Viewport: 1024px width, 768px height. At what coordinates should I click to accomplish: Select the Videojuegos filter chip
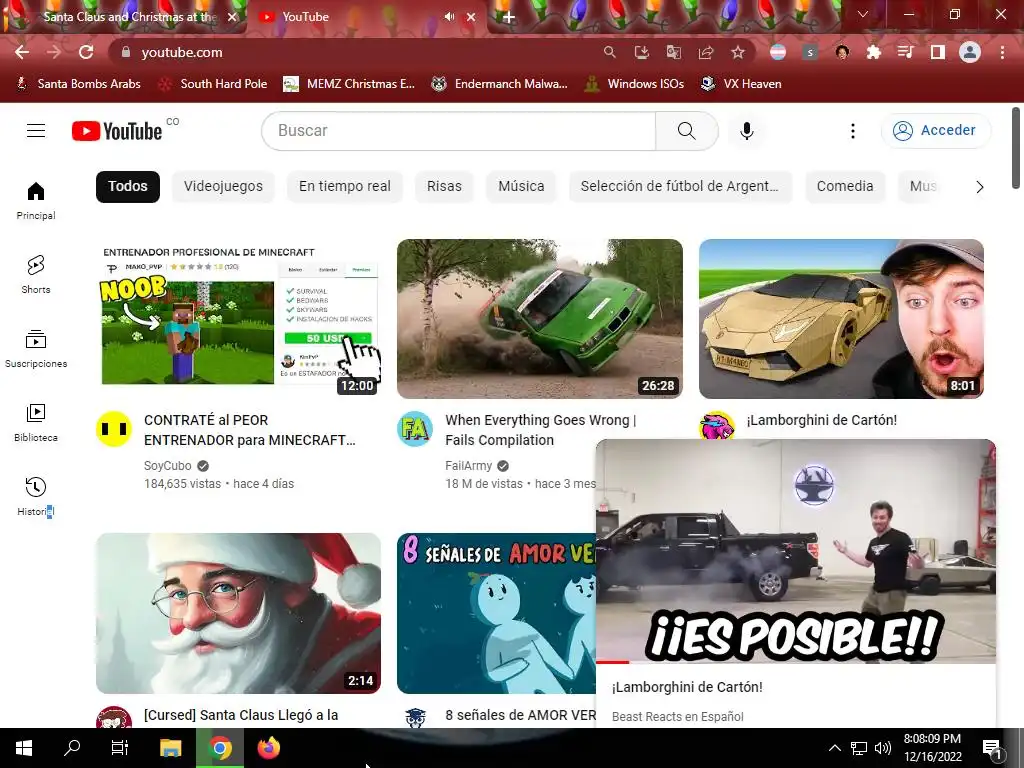[223, 187]
